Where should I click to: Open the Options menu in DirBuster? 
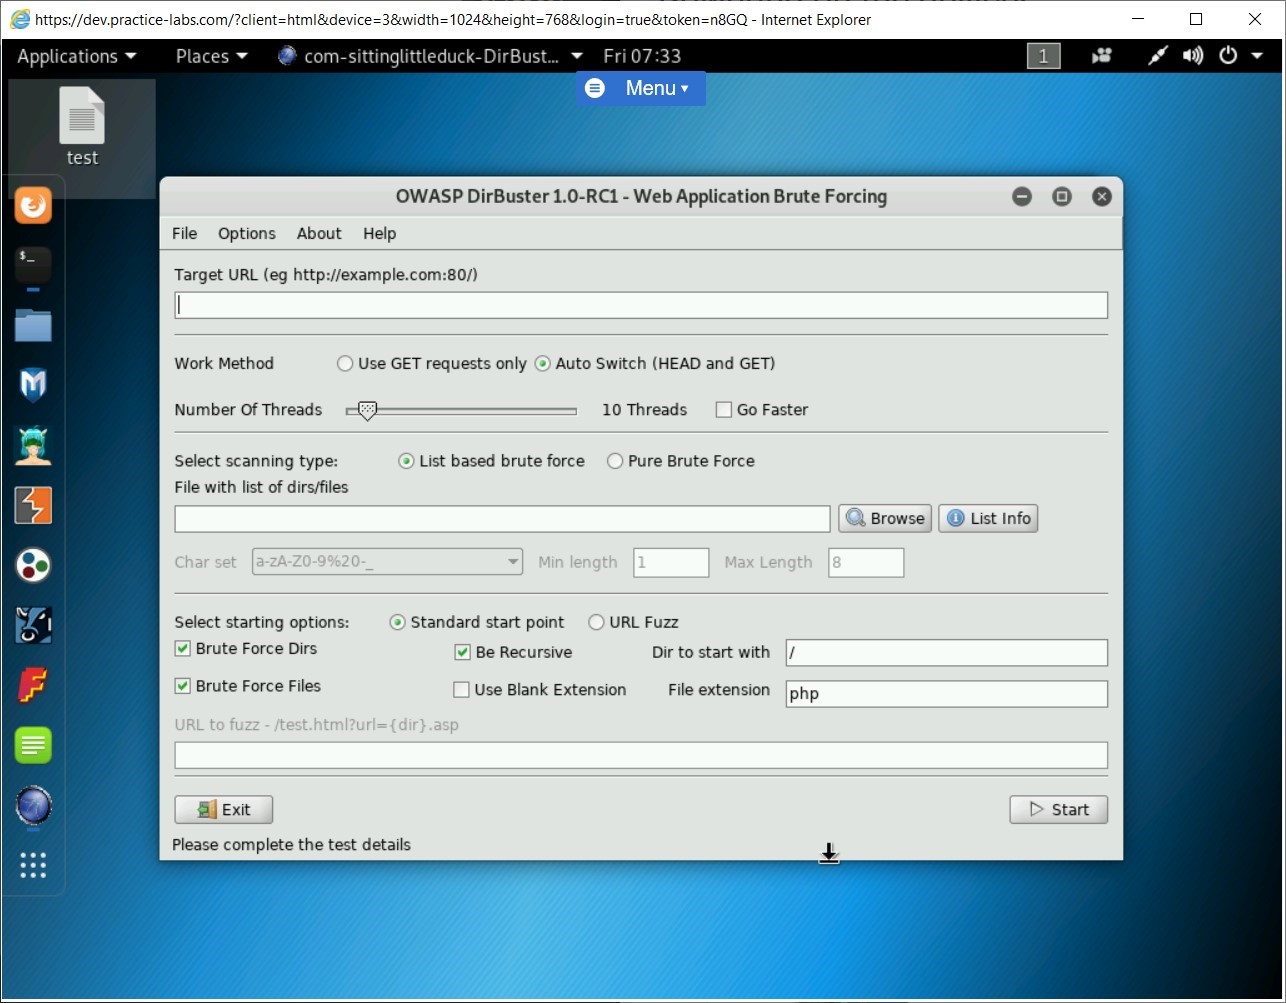[x=246, y=233]
